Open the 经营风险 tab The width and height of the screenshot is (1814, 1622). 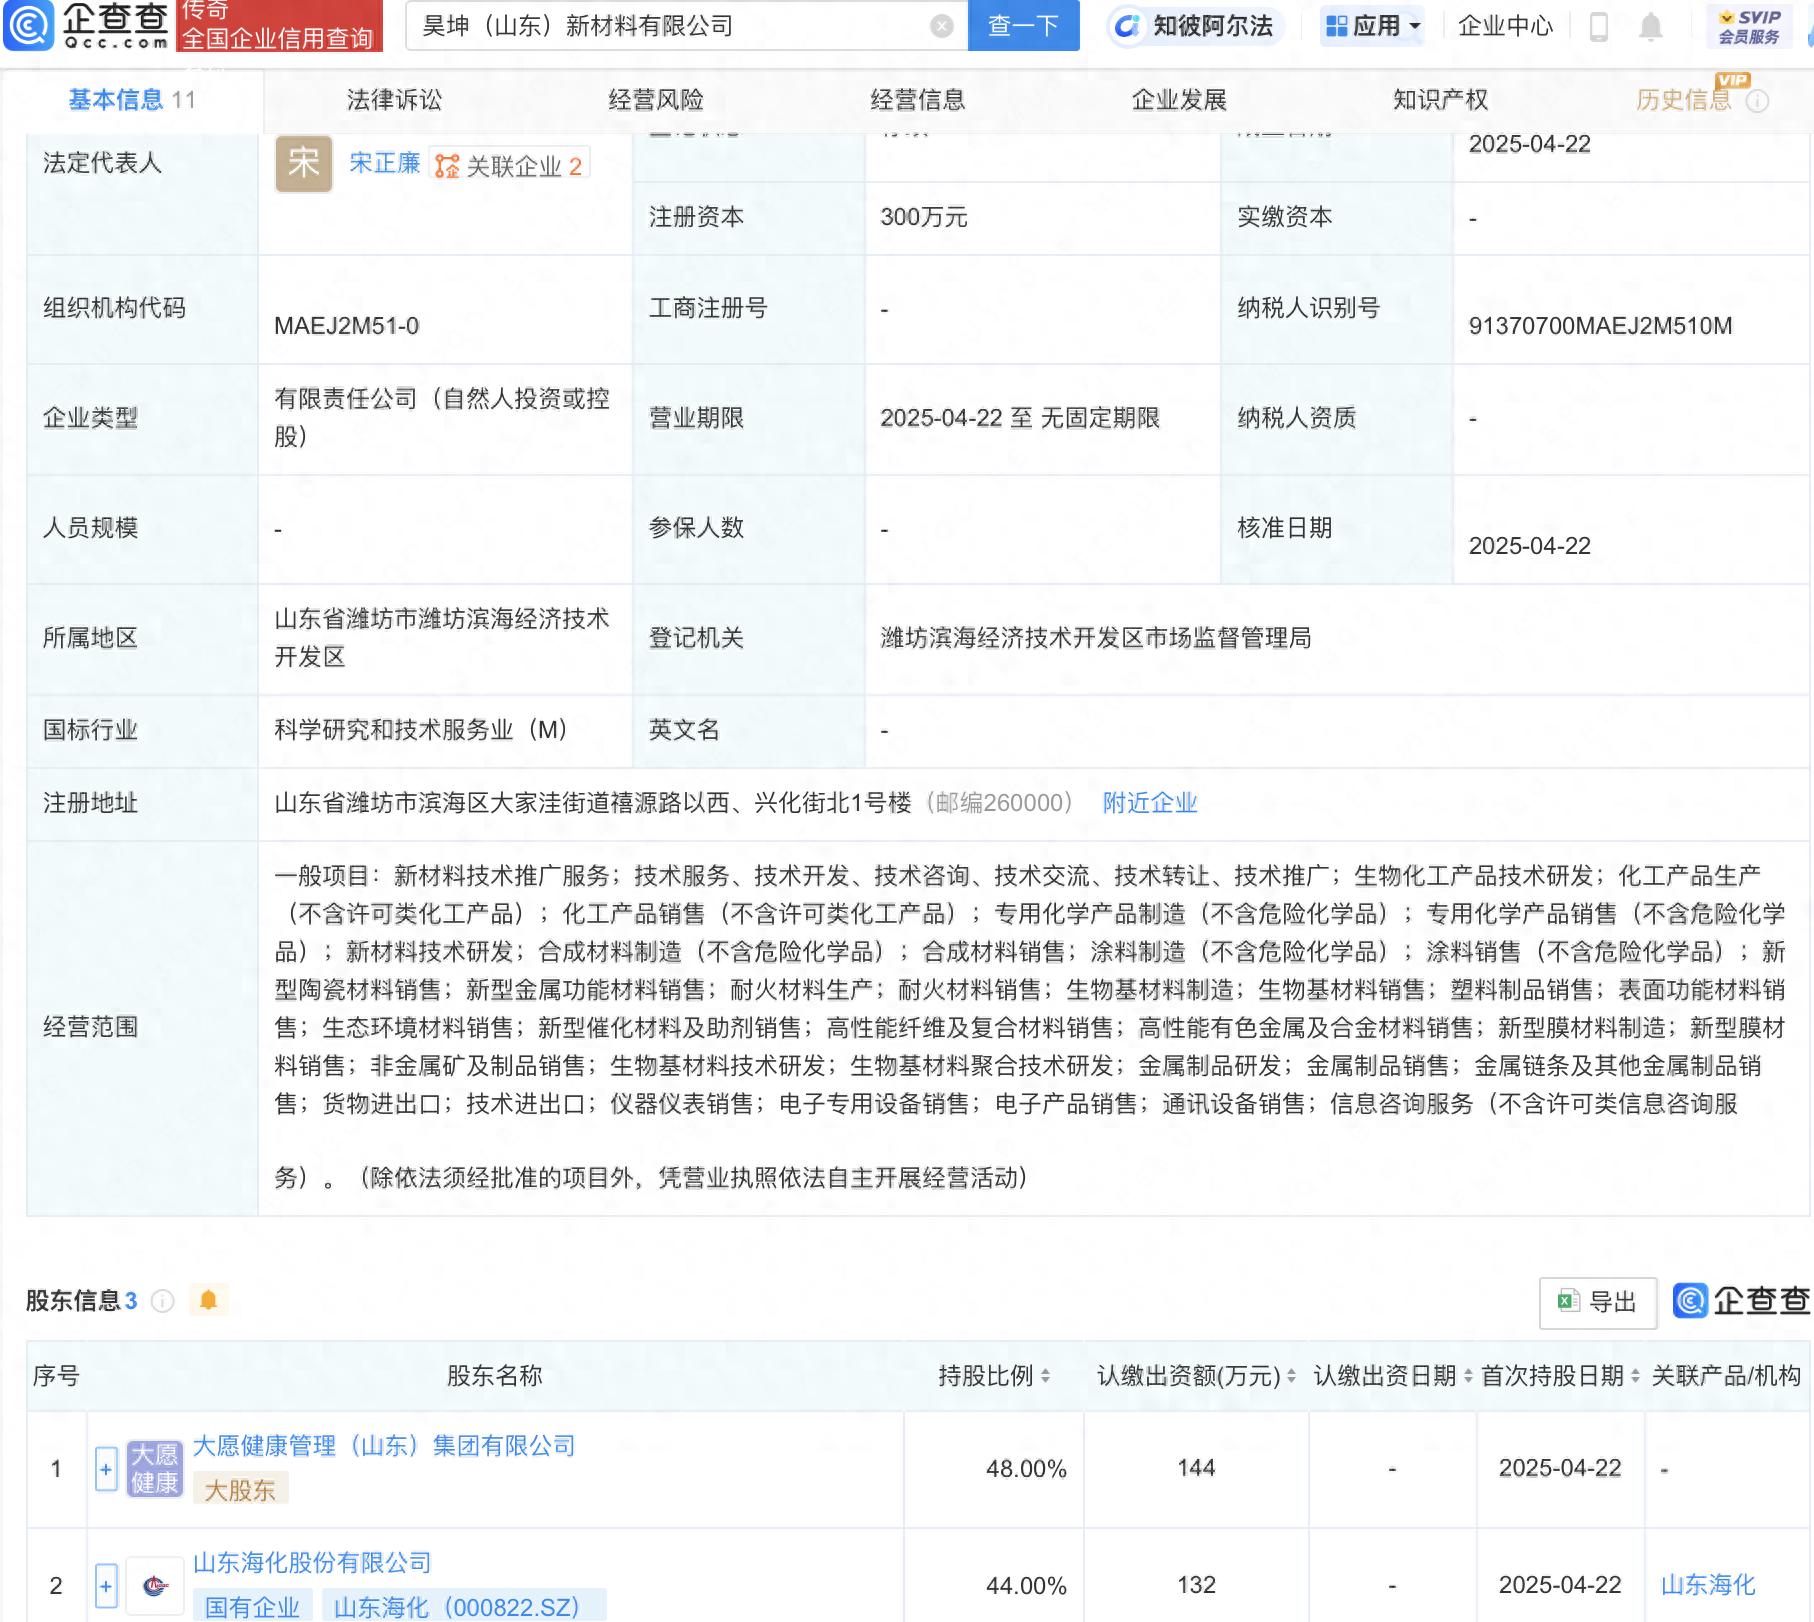pos(656,100)
